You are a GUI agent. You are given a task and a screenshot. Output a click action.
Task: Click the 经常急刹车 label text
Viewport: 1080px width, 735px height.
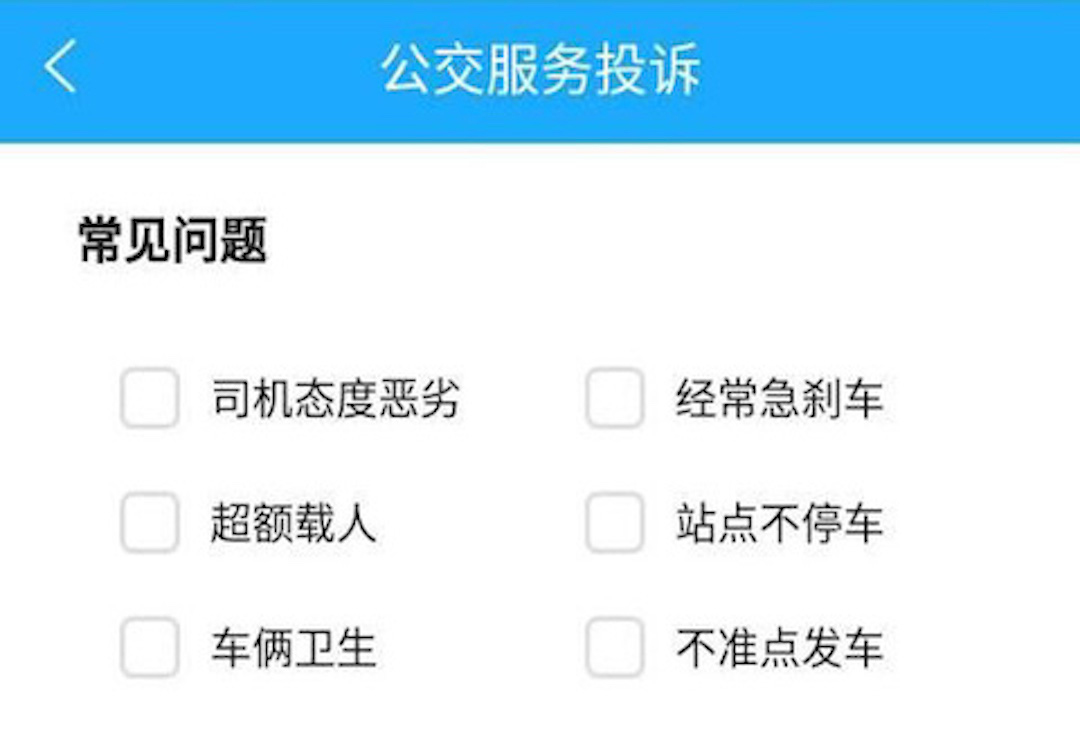point(779,399)
